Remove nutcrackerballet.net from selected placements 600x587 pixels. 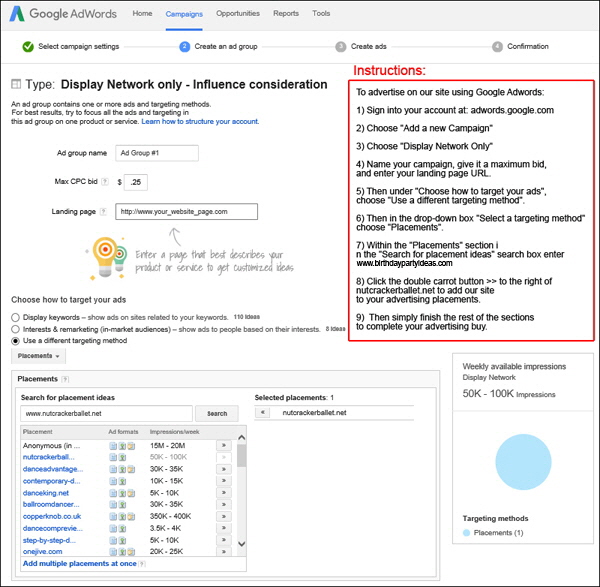(x=262, y=413)
